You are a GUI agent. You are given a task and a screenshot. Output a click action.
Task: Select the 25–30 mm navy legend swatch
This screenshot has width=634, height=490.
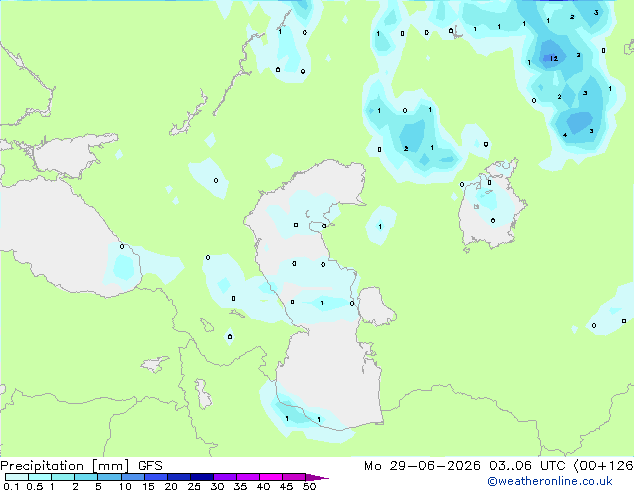(202, 477)
